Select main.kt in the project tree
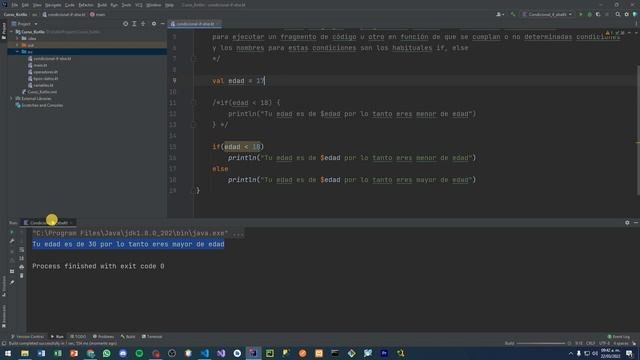The image size is (640, 360). tap(38, 65)
